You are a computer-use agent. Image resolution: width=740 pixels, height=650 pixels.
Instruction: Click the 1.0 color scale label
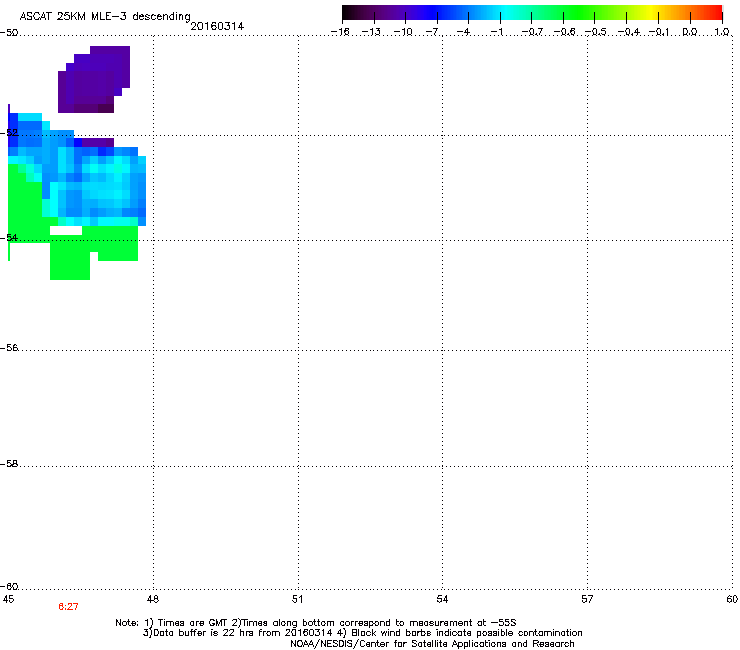coord(722,32)
